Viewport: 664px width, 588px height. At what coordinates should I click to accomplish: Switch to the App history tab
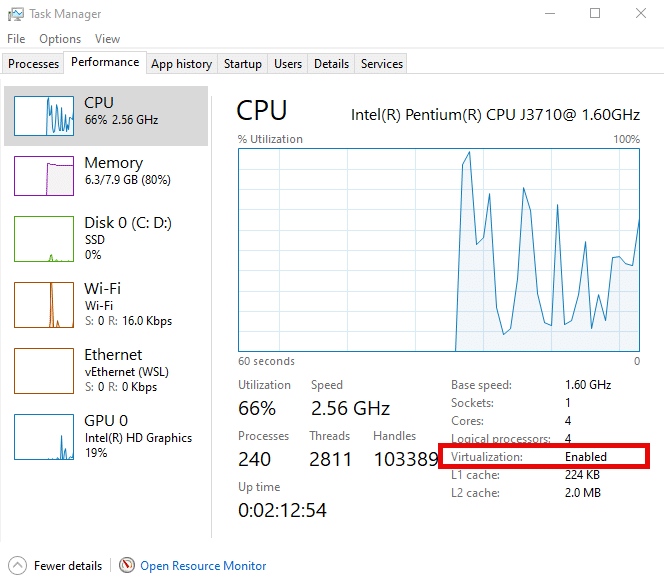pos(182,64)
